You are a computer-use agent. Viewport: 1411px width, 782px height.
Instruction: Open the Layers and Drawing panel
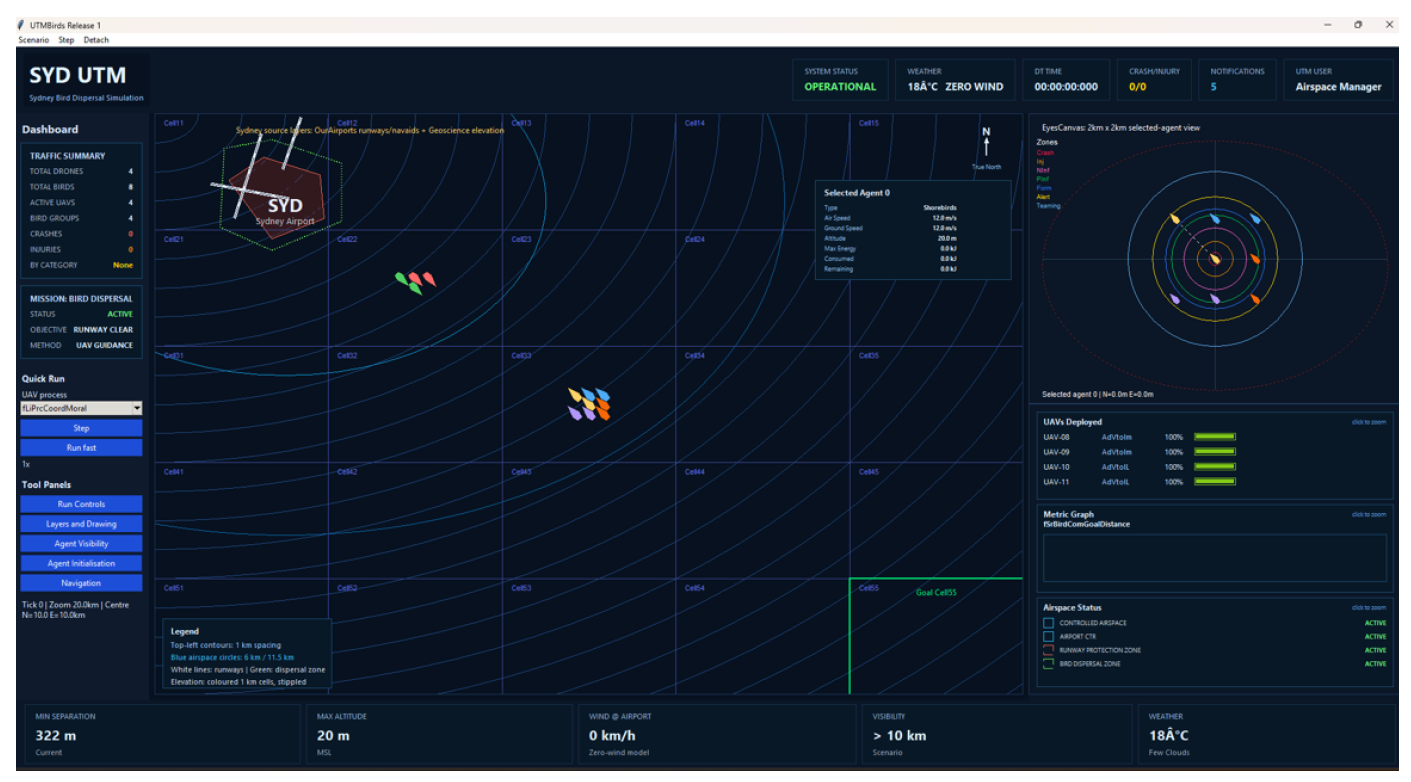click(82, 524)
